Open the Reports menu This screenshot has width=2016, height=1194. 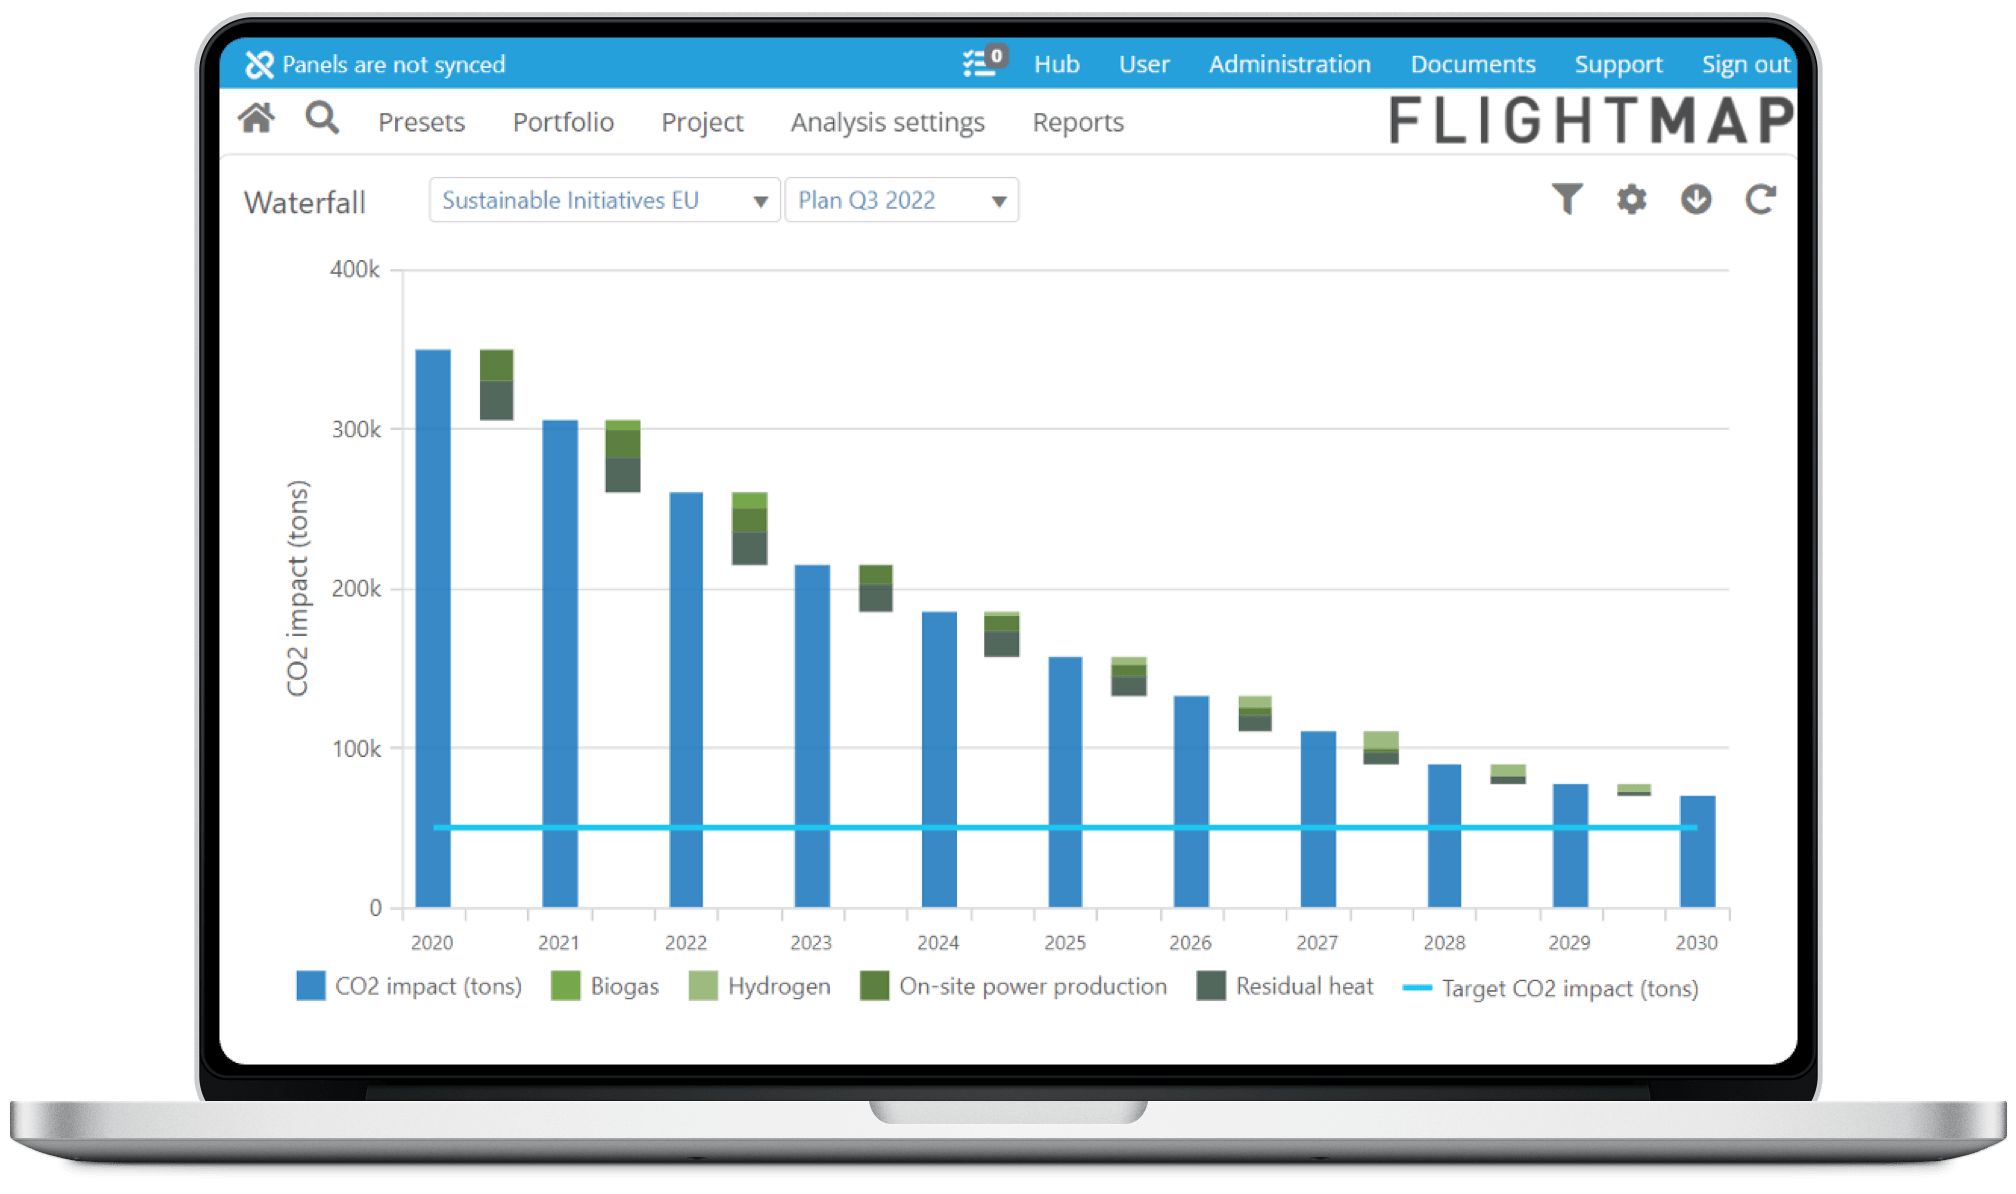tap(1077, 121)
